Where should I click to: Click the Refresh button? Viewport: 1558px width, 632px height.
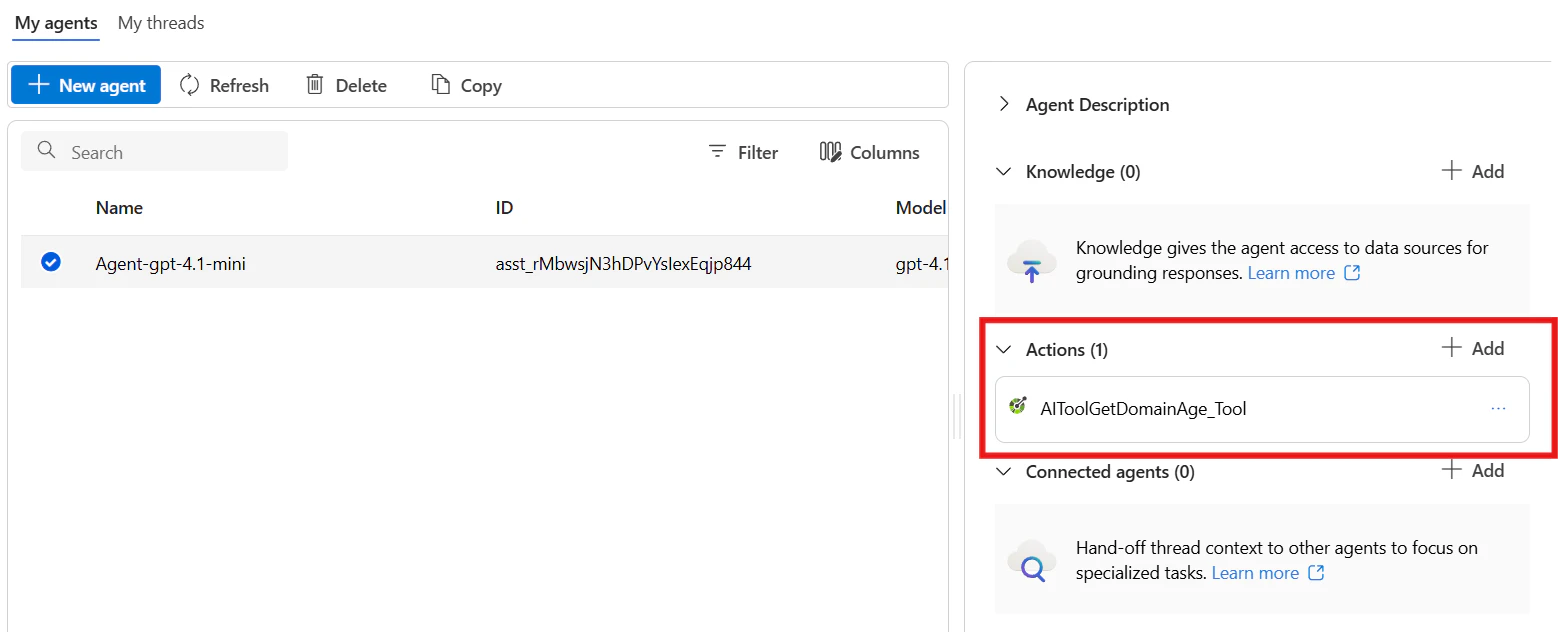tap(224, 85)
